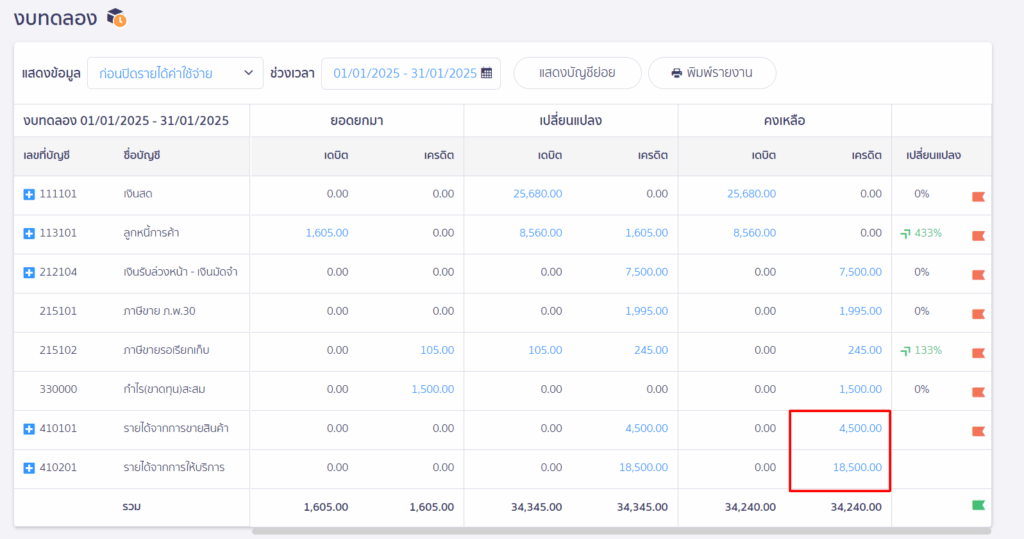
Task: Click the orange flag in row 410101
Action: pyautogui.click(x=978, y=431)
